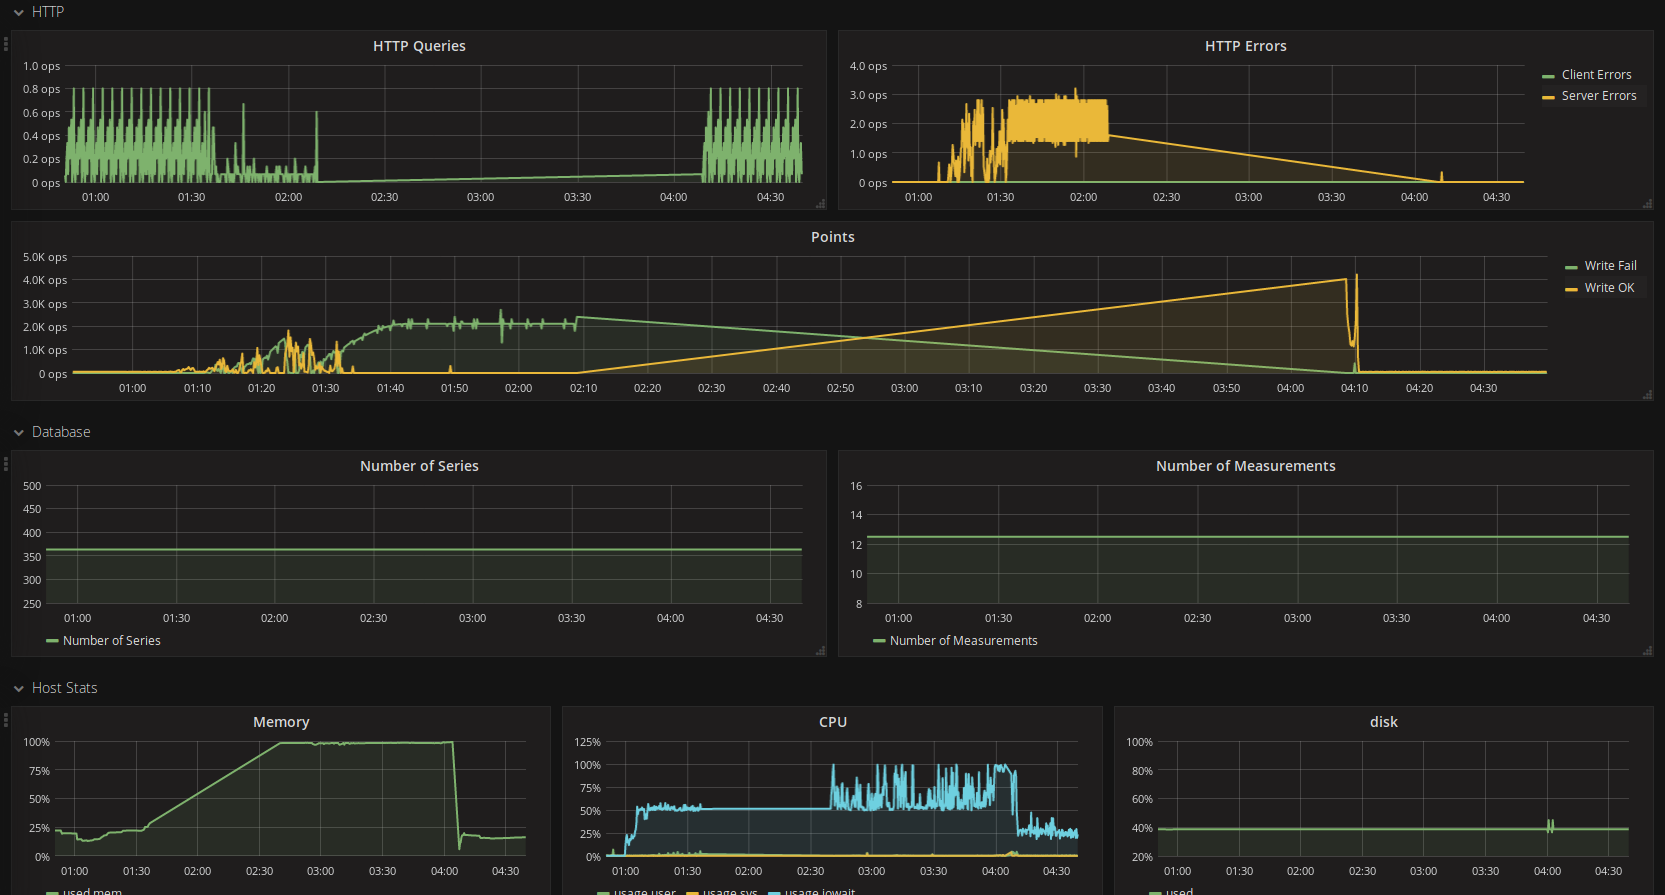Collapse the Database row chevron

pyautogui.click(x=18, y=433)
